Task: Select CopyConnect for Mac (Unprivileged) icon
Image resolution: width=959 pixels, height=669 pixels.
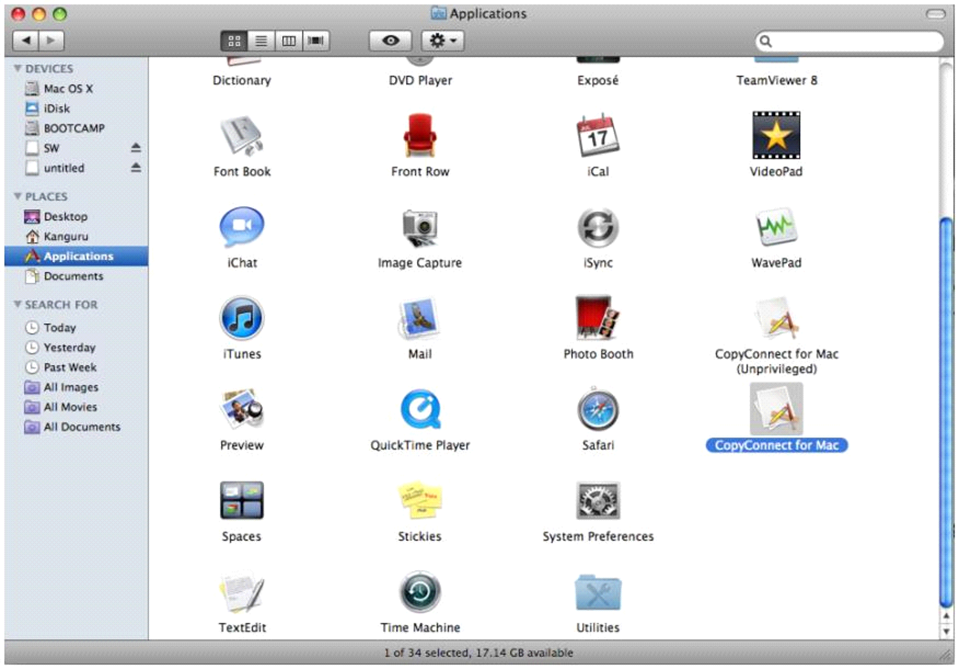Action: pos(776,318)
